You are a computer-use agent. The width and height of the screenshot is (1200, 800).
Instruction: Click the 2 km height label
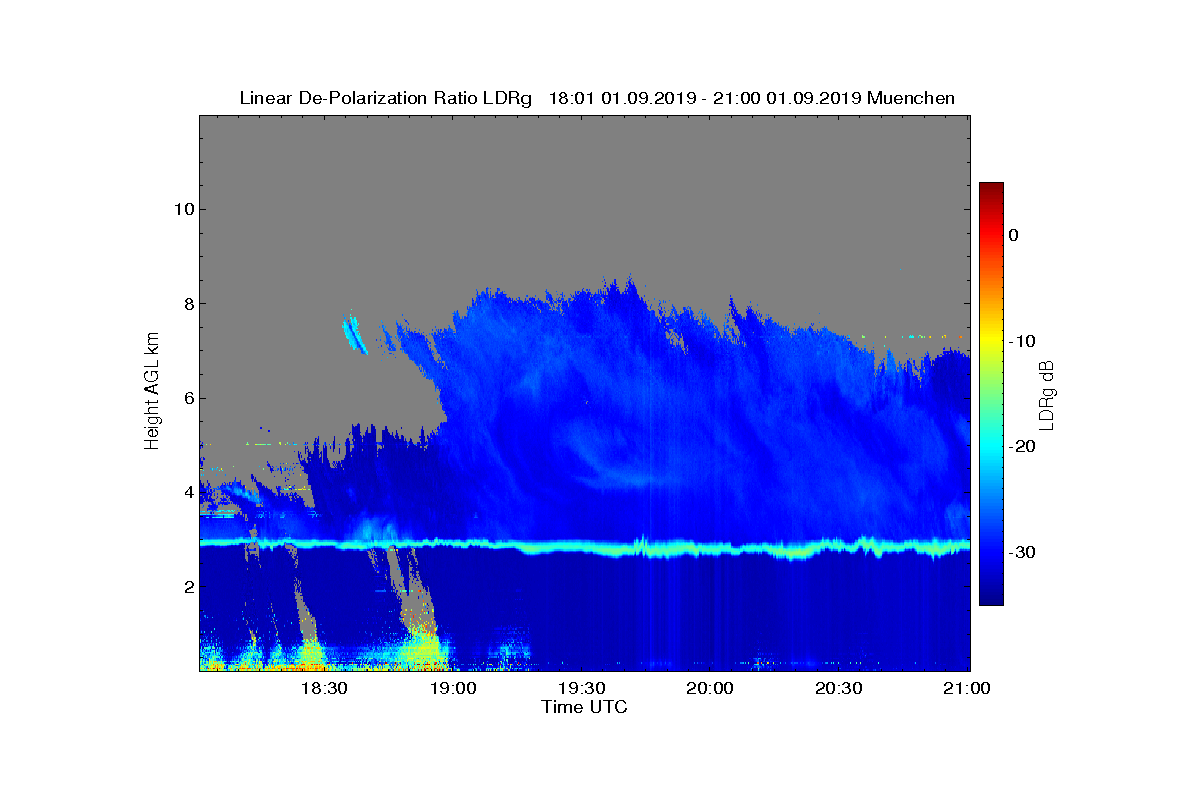point(187,587)
